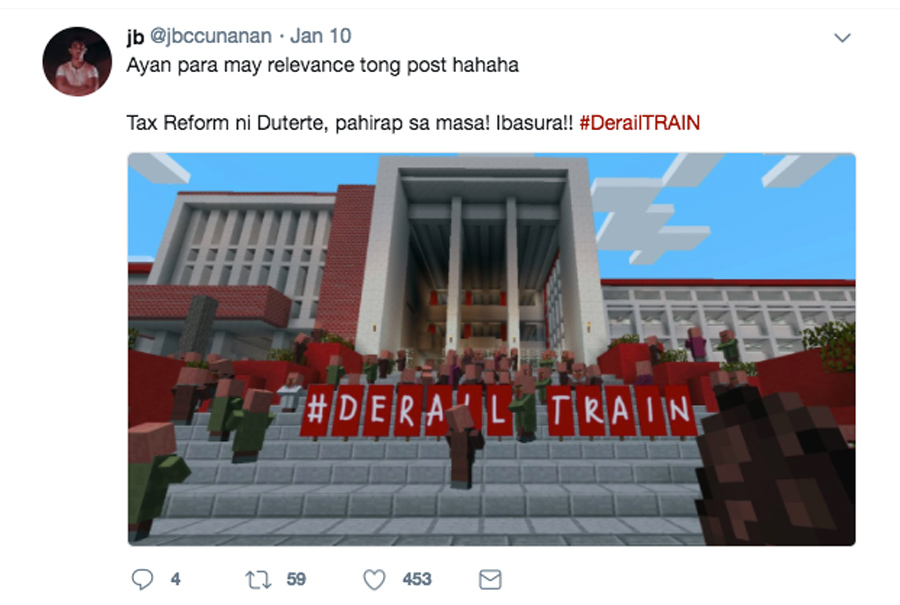Image resolution: width=900 pixels, height=605 pixels.
Task: Send tweet via the envelope message icon
Action: [490, 580]
